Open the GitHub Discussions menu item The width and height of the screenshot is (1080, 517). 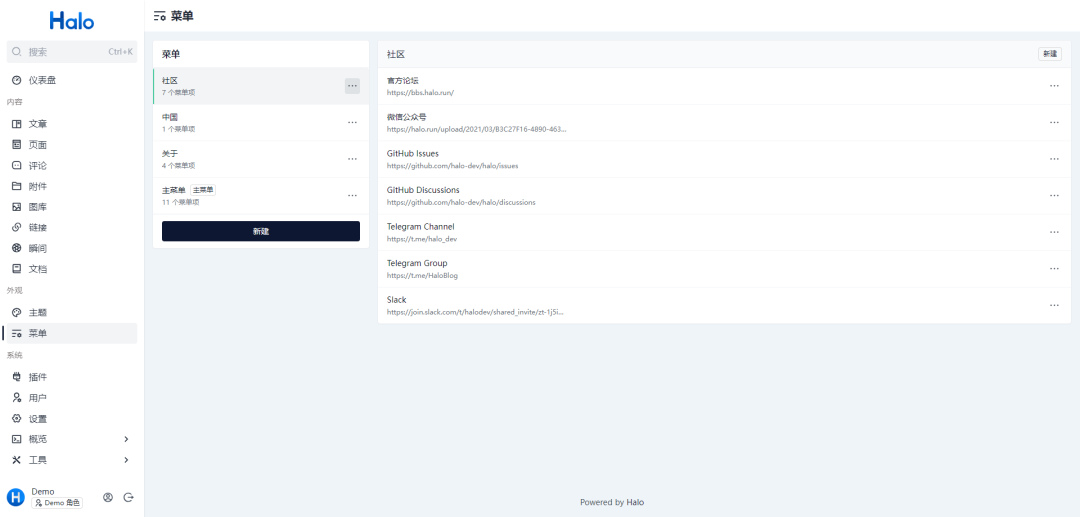724,196
